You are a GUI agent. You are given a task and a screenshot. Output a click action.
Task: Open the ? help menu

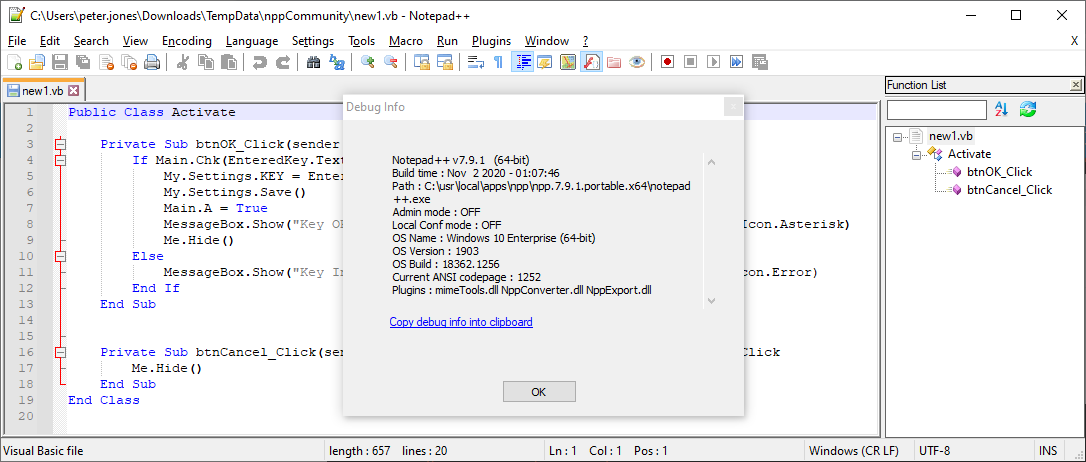point(585,41)
